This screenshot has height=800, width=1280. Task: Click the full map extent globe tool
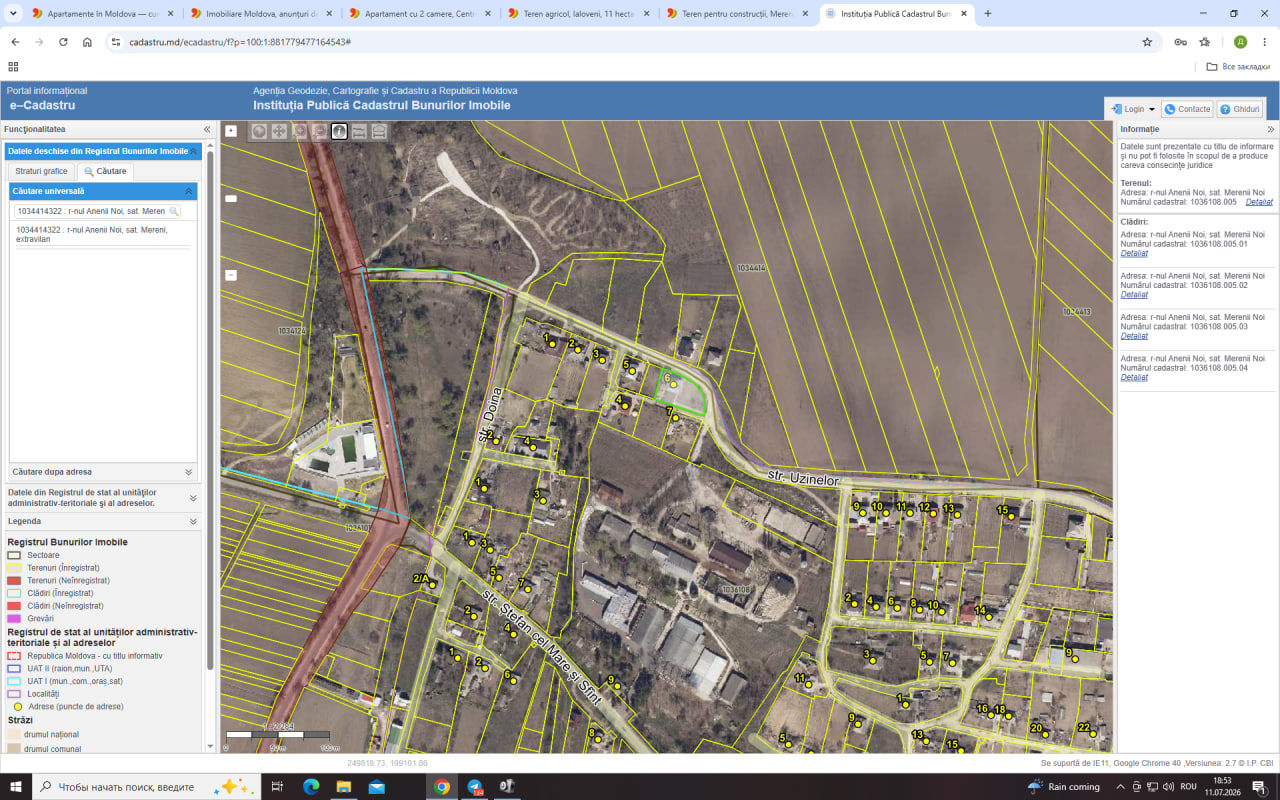(259, 131)
